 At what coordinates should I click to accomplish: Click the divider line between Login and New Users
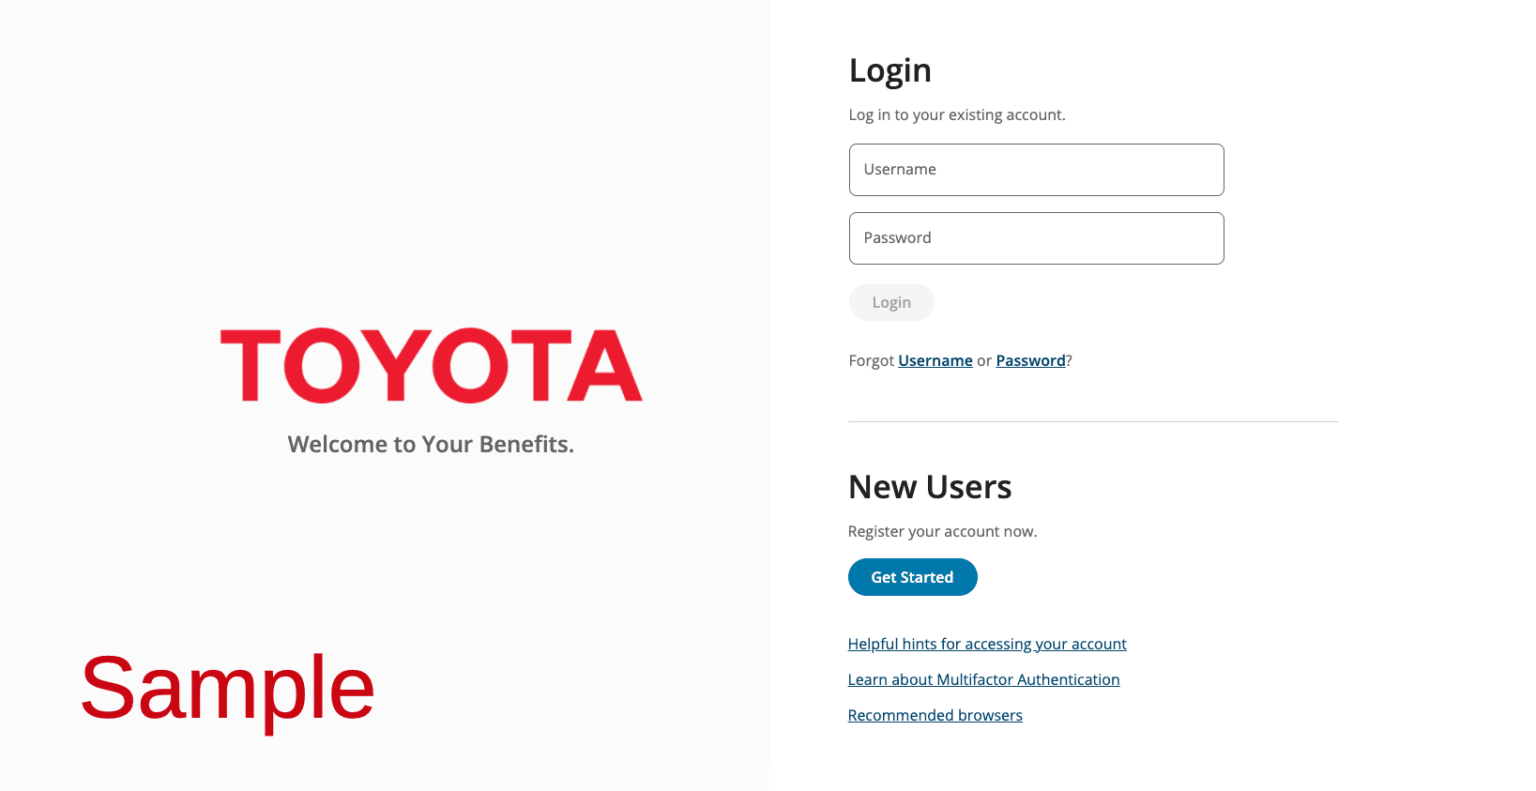(1092, 420)
